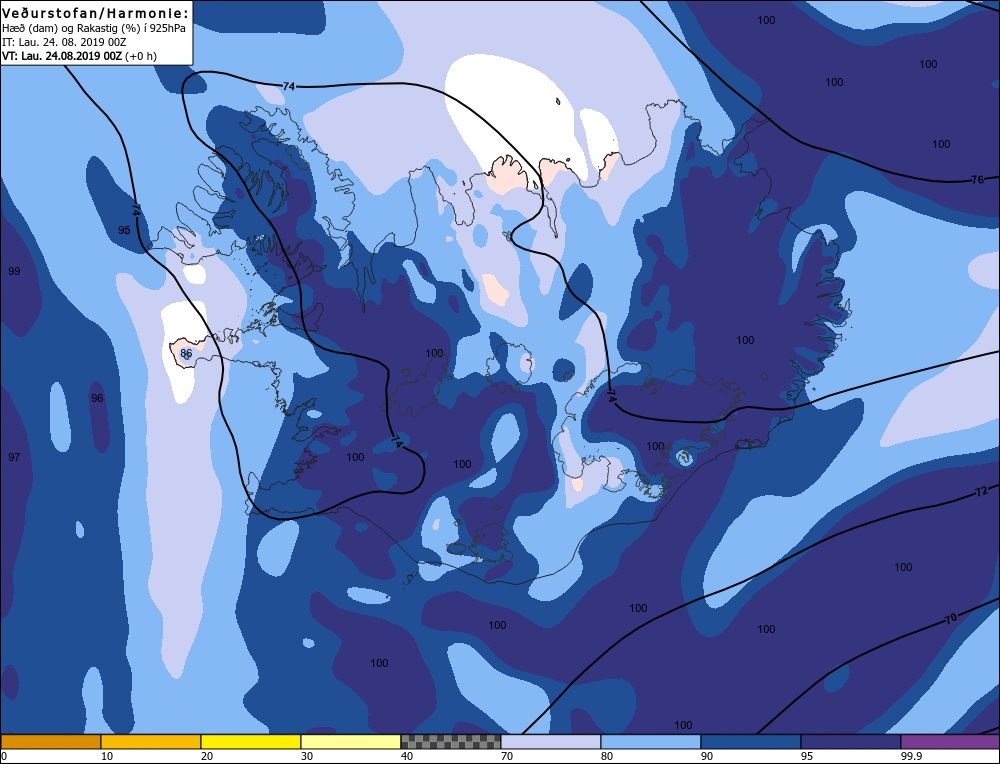Screen dimensions: 1000x764
Task: Click the dark navy 95–99.9 legend swatch
Action: pyautogui.click(x=851, y=742)
